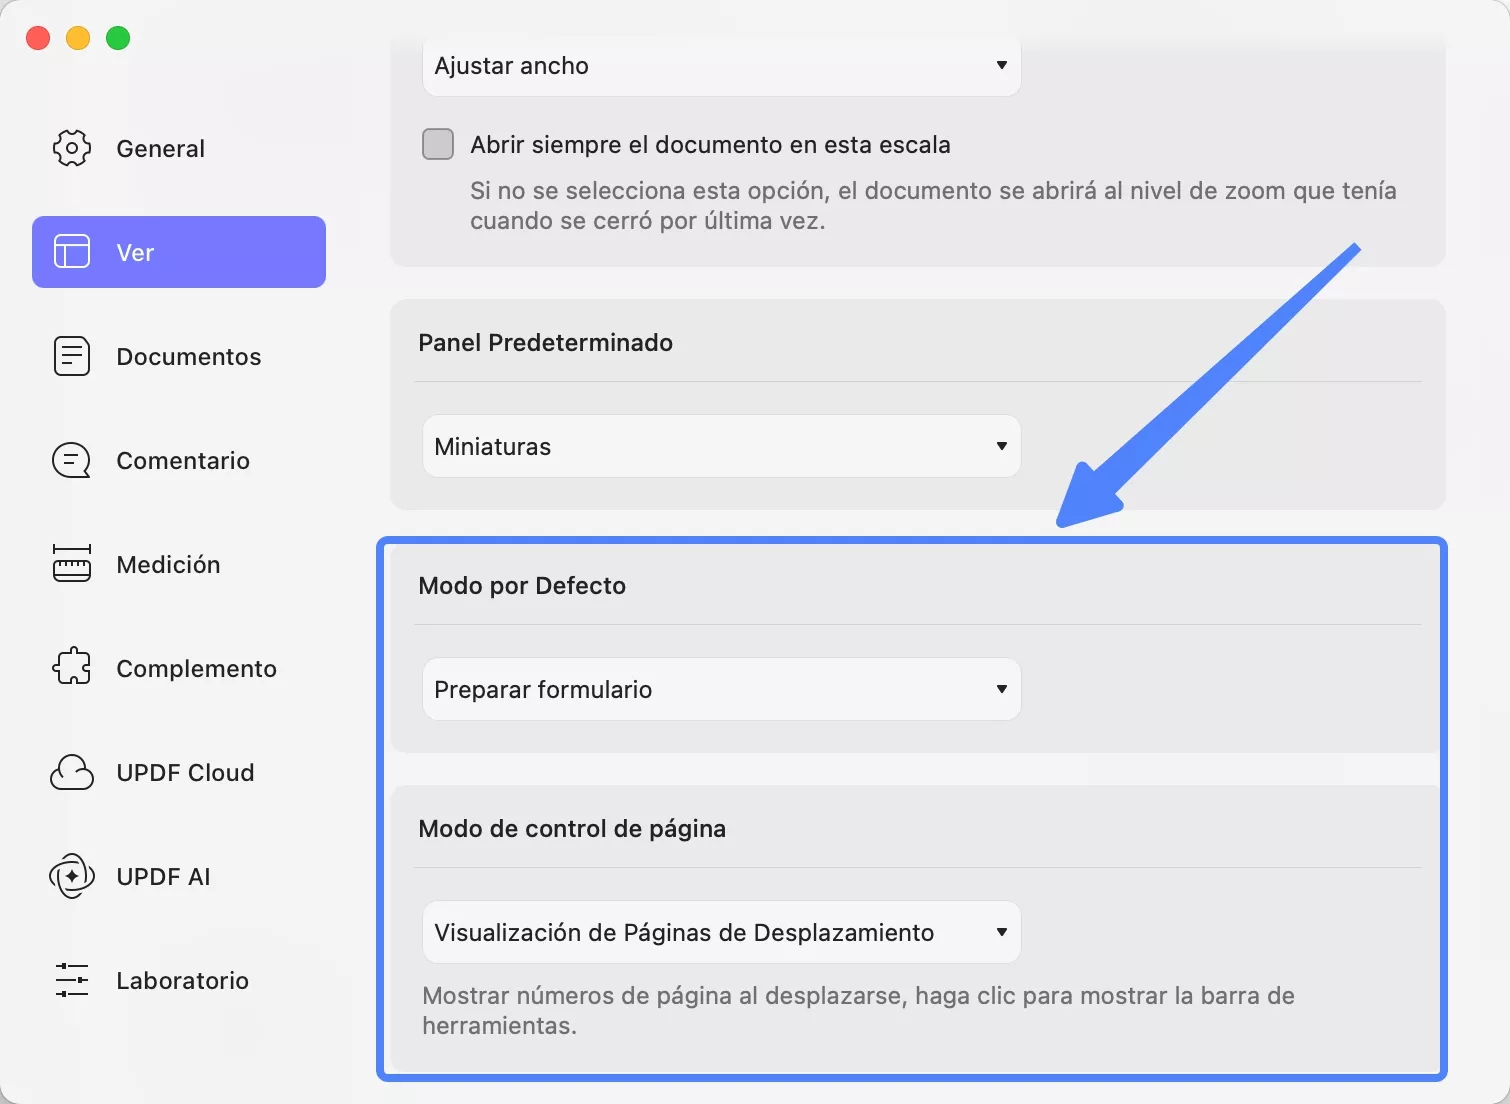The width and height of the screenshot is (1510, 1104).
Task: Click the UPDF Cloud icon
Action: 72,772
